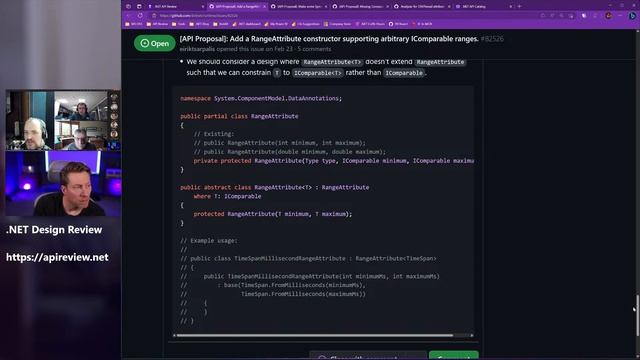Click the green Open issue status badge
640x360 pixels.
(155, 43)
